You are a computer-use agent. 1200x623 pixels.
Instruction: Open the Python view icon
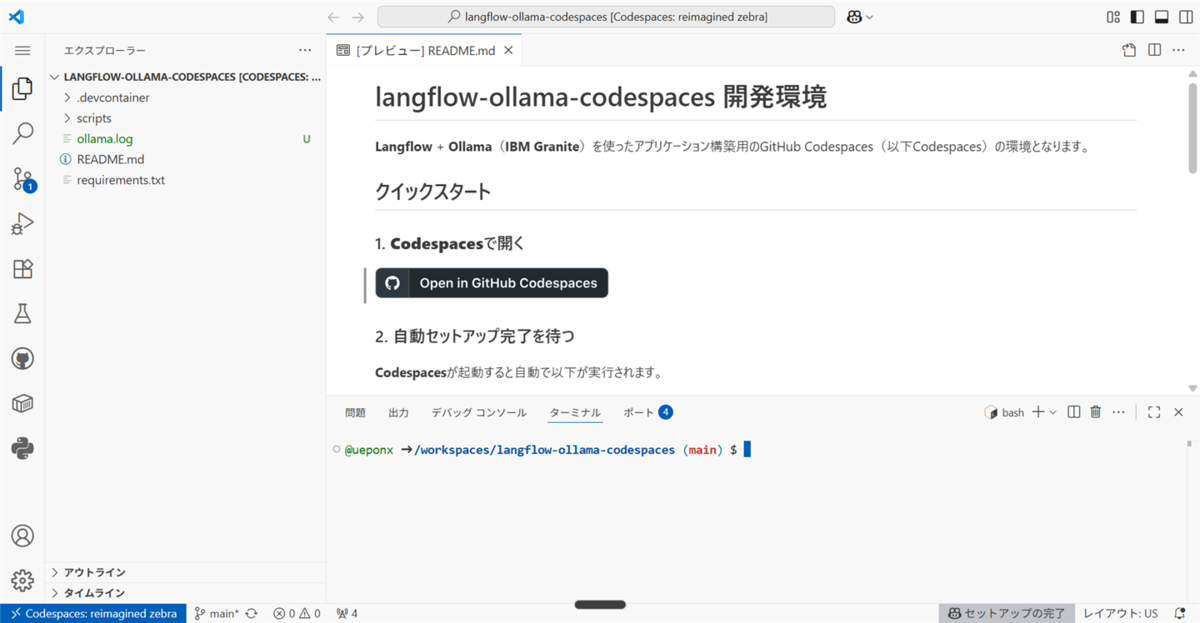[22, 448]
